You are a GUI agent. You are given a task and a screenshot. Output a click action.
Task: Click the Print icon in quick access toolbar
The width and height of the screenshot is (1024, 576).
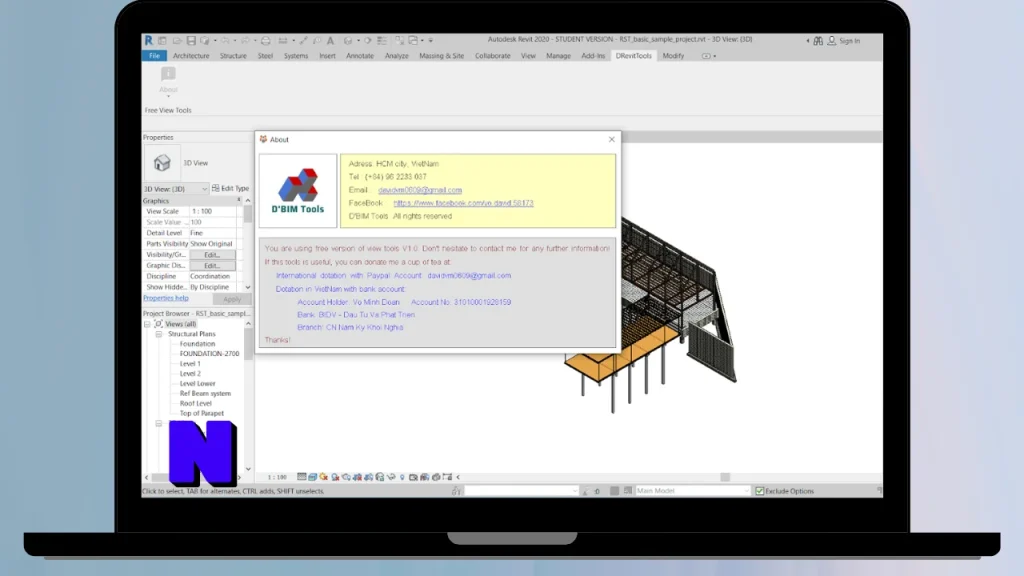266,40
